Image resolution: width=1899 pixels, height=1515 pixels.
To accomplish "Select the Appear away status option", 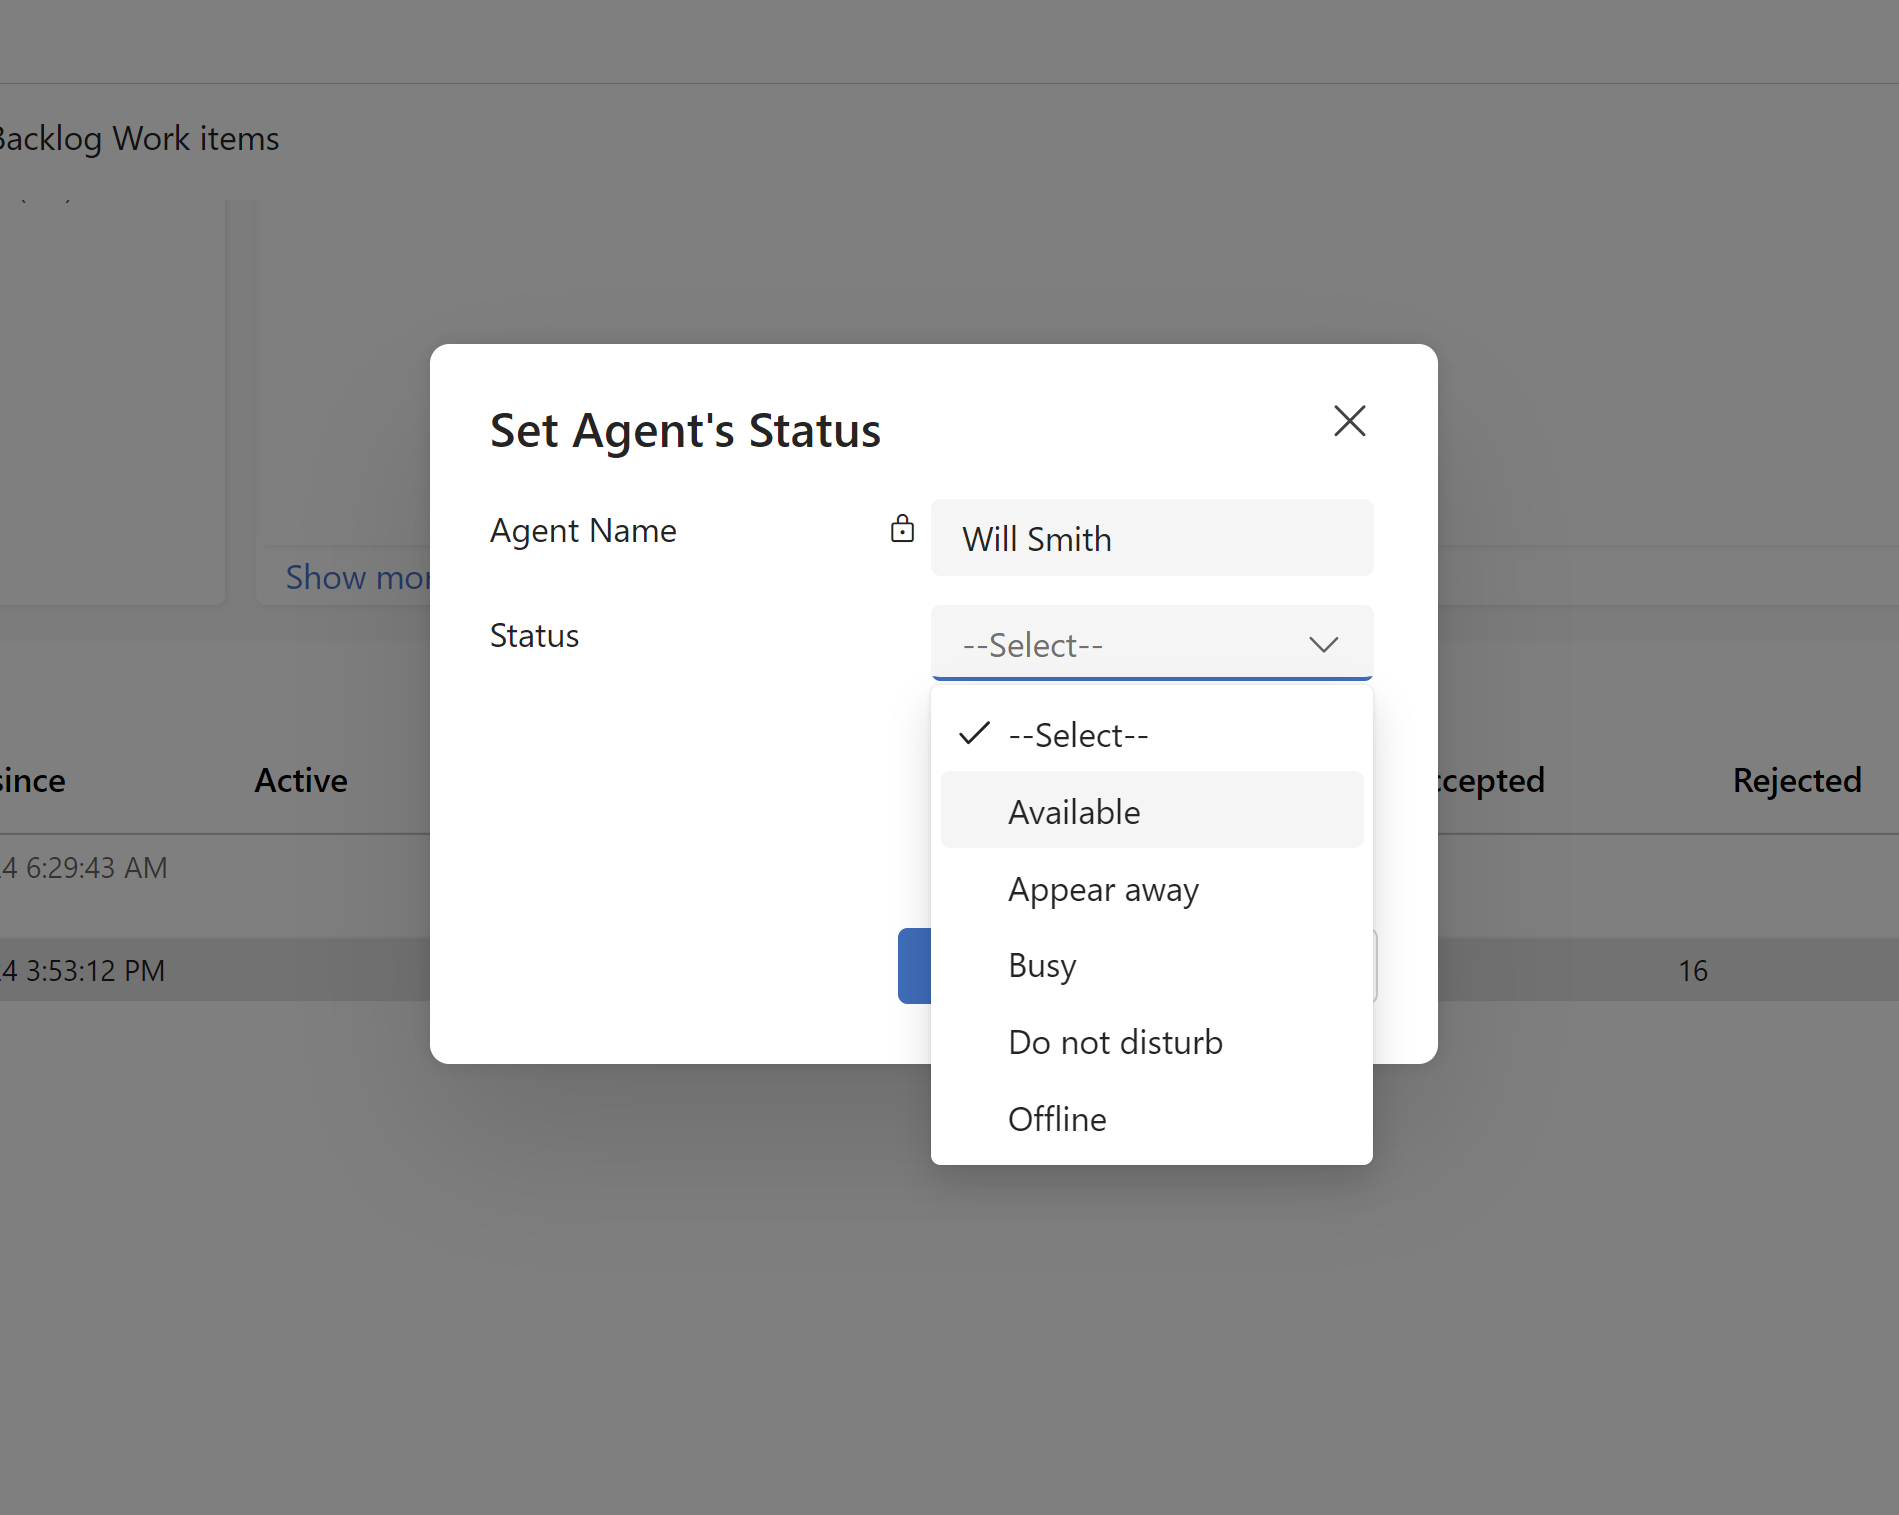I will (1151, 888).
